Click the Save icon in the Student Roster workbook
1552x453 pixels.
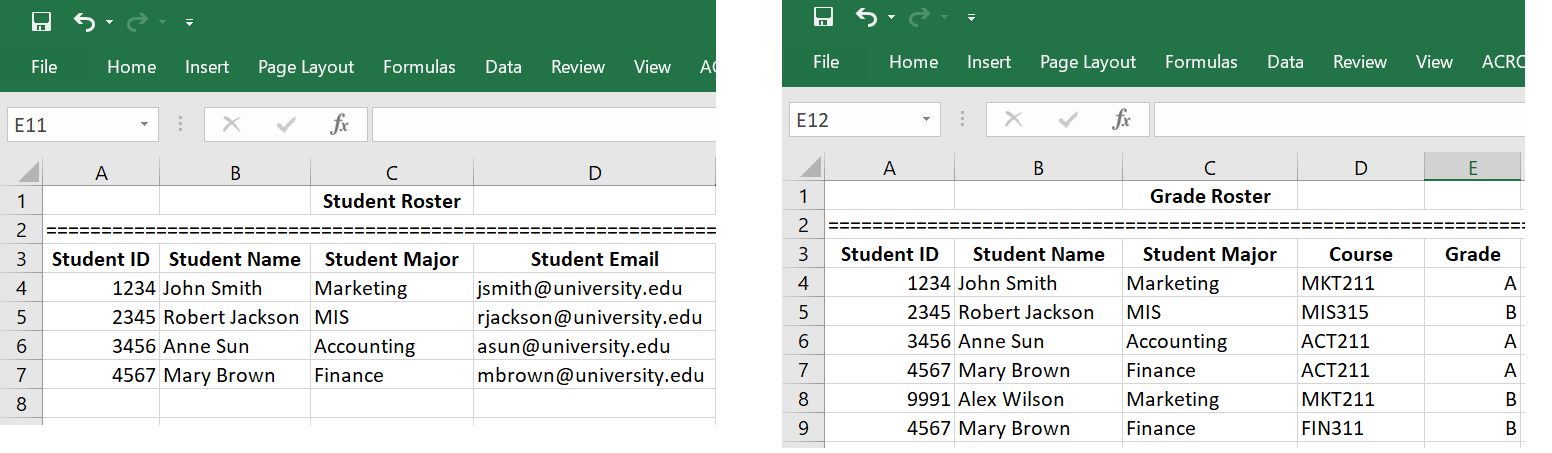(x=42, y=22)
